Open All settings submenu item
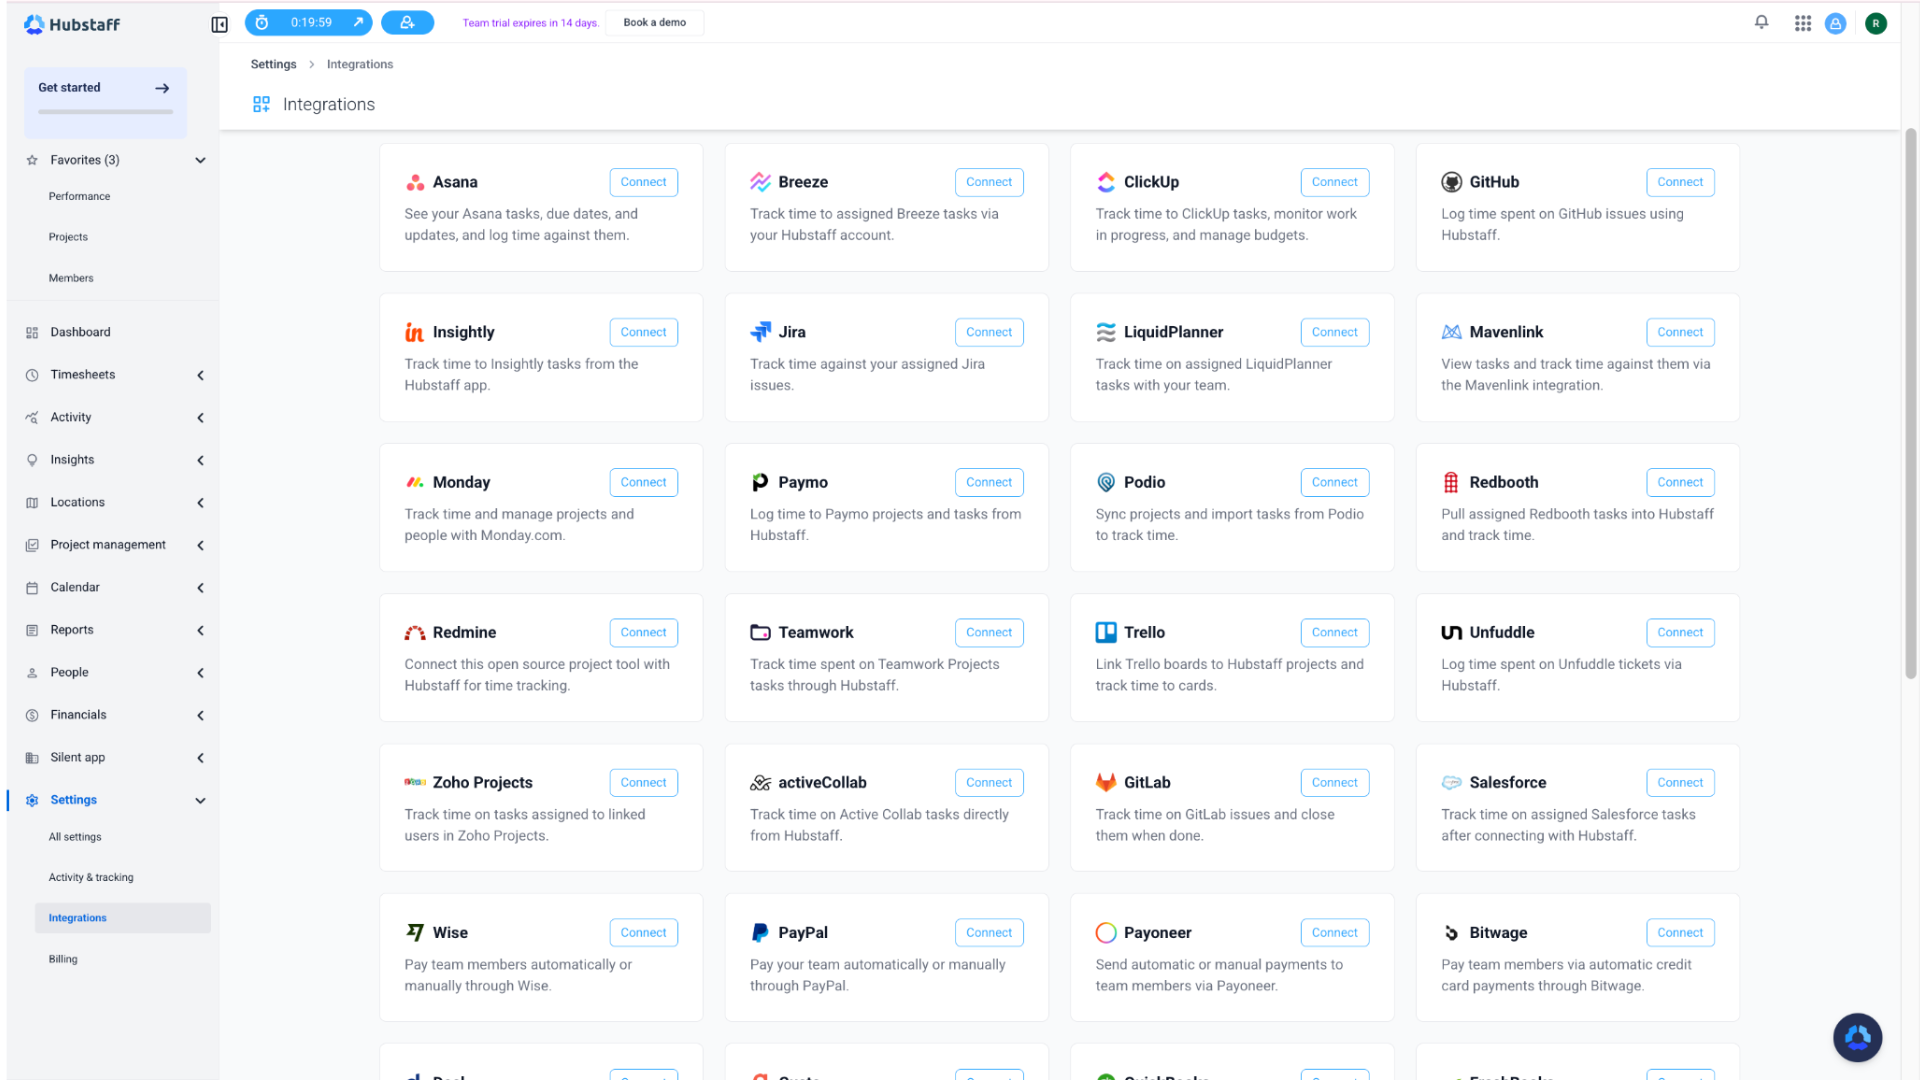The height and width of the screenshot is (1080, 1920). [x=75, y=837]
